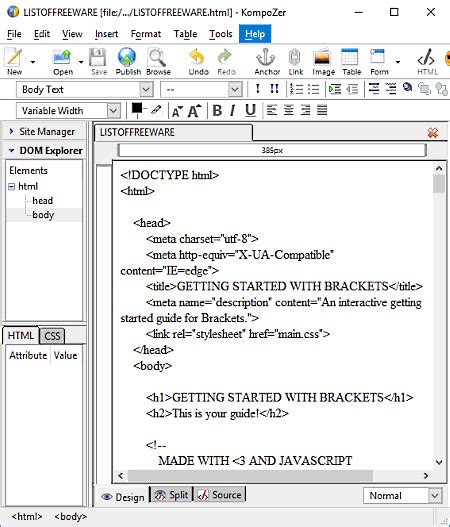
Task: Click the highlight color pencil icon
Action: [155, 109]
